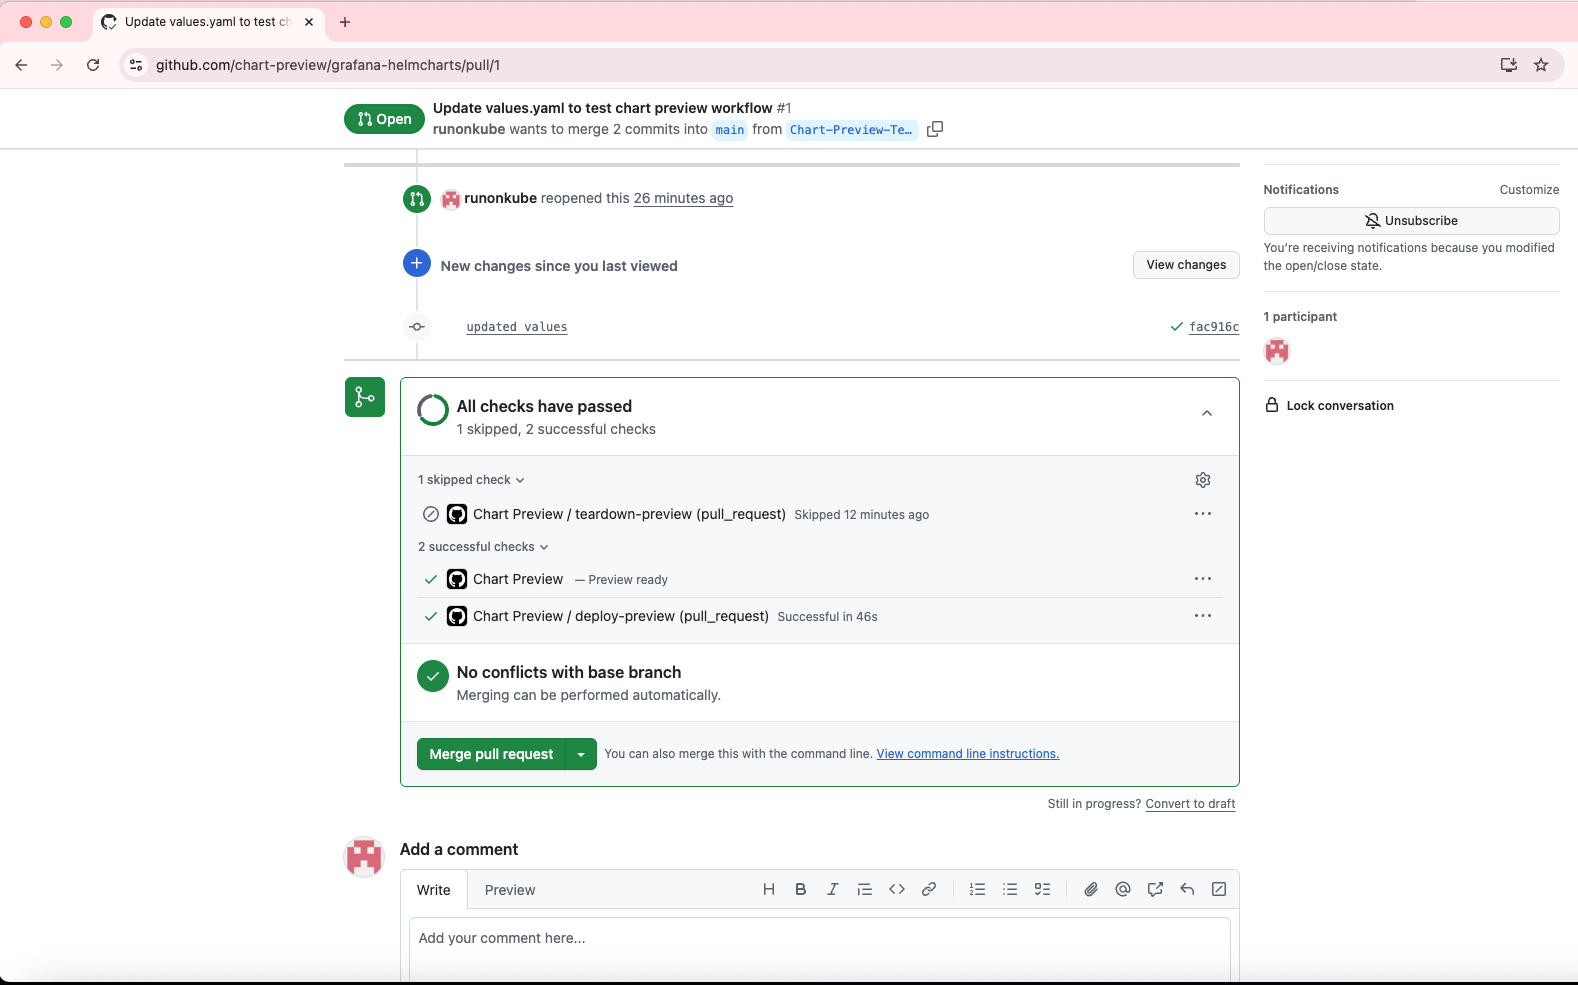Add a task list icon
Screen dimensions: 1578x985
(1042, 889)
